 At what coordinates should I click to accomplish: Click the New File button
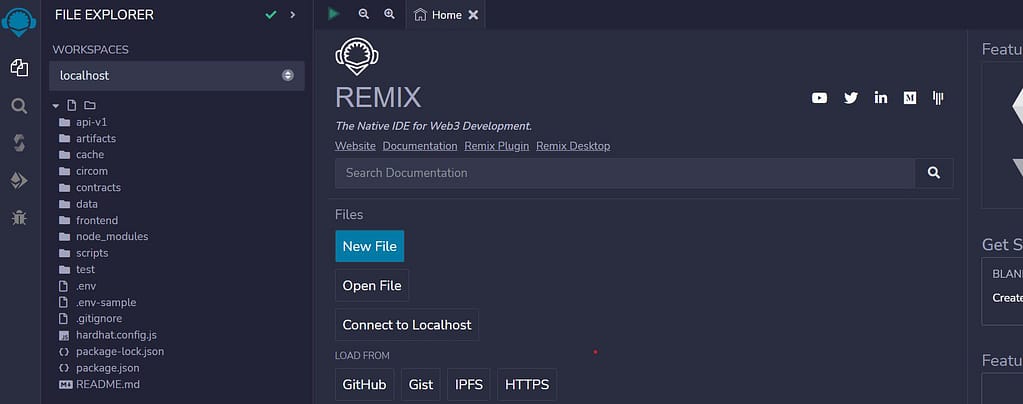pyautogui.click(x=370, y=246)
